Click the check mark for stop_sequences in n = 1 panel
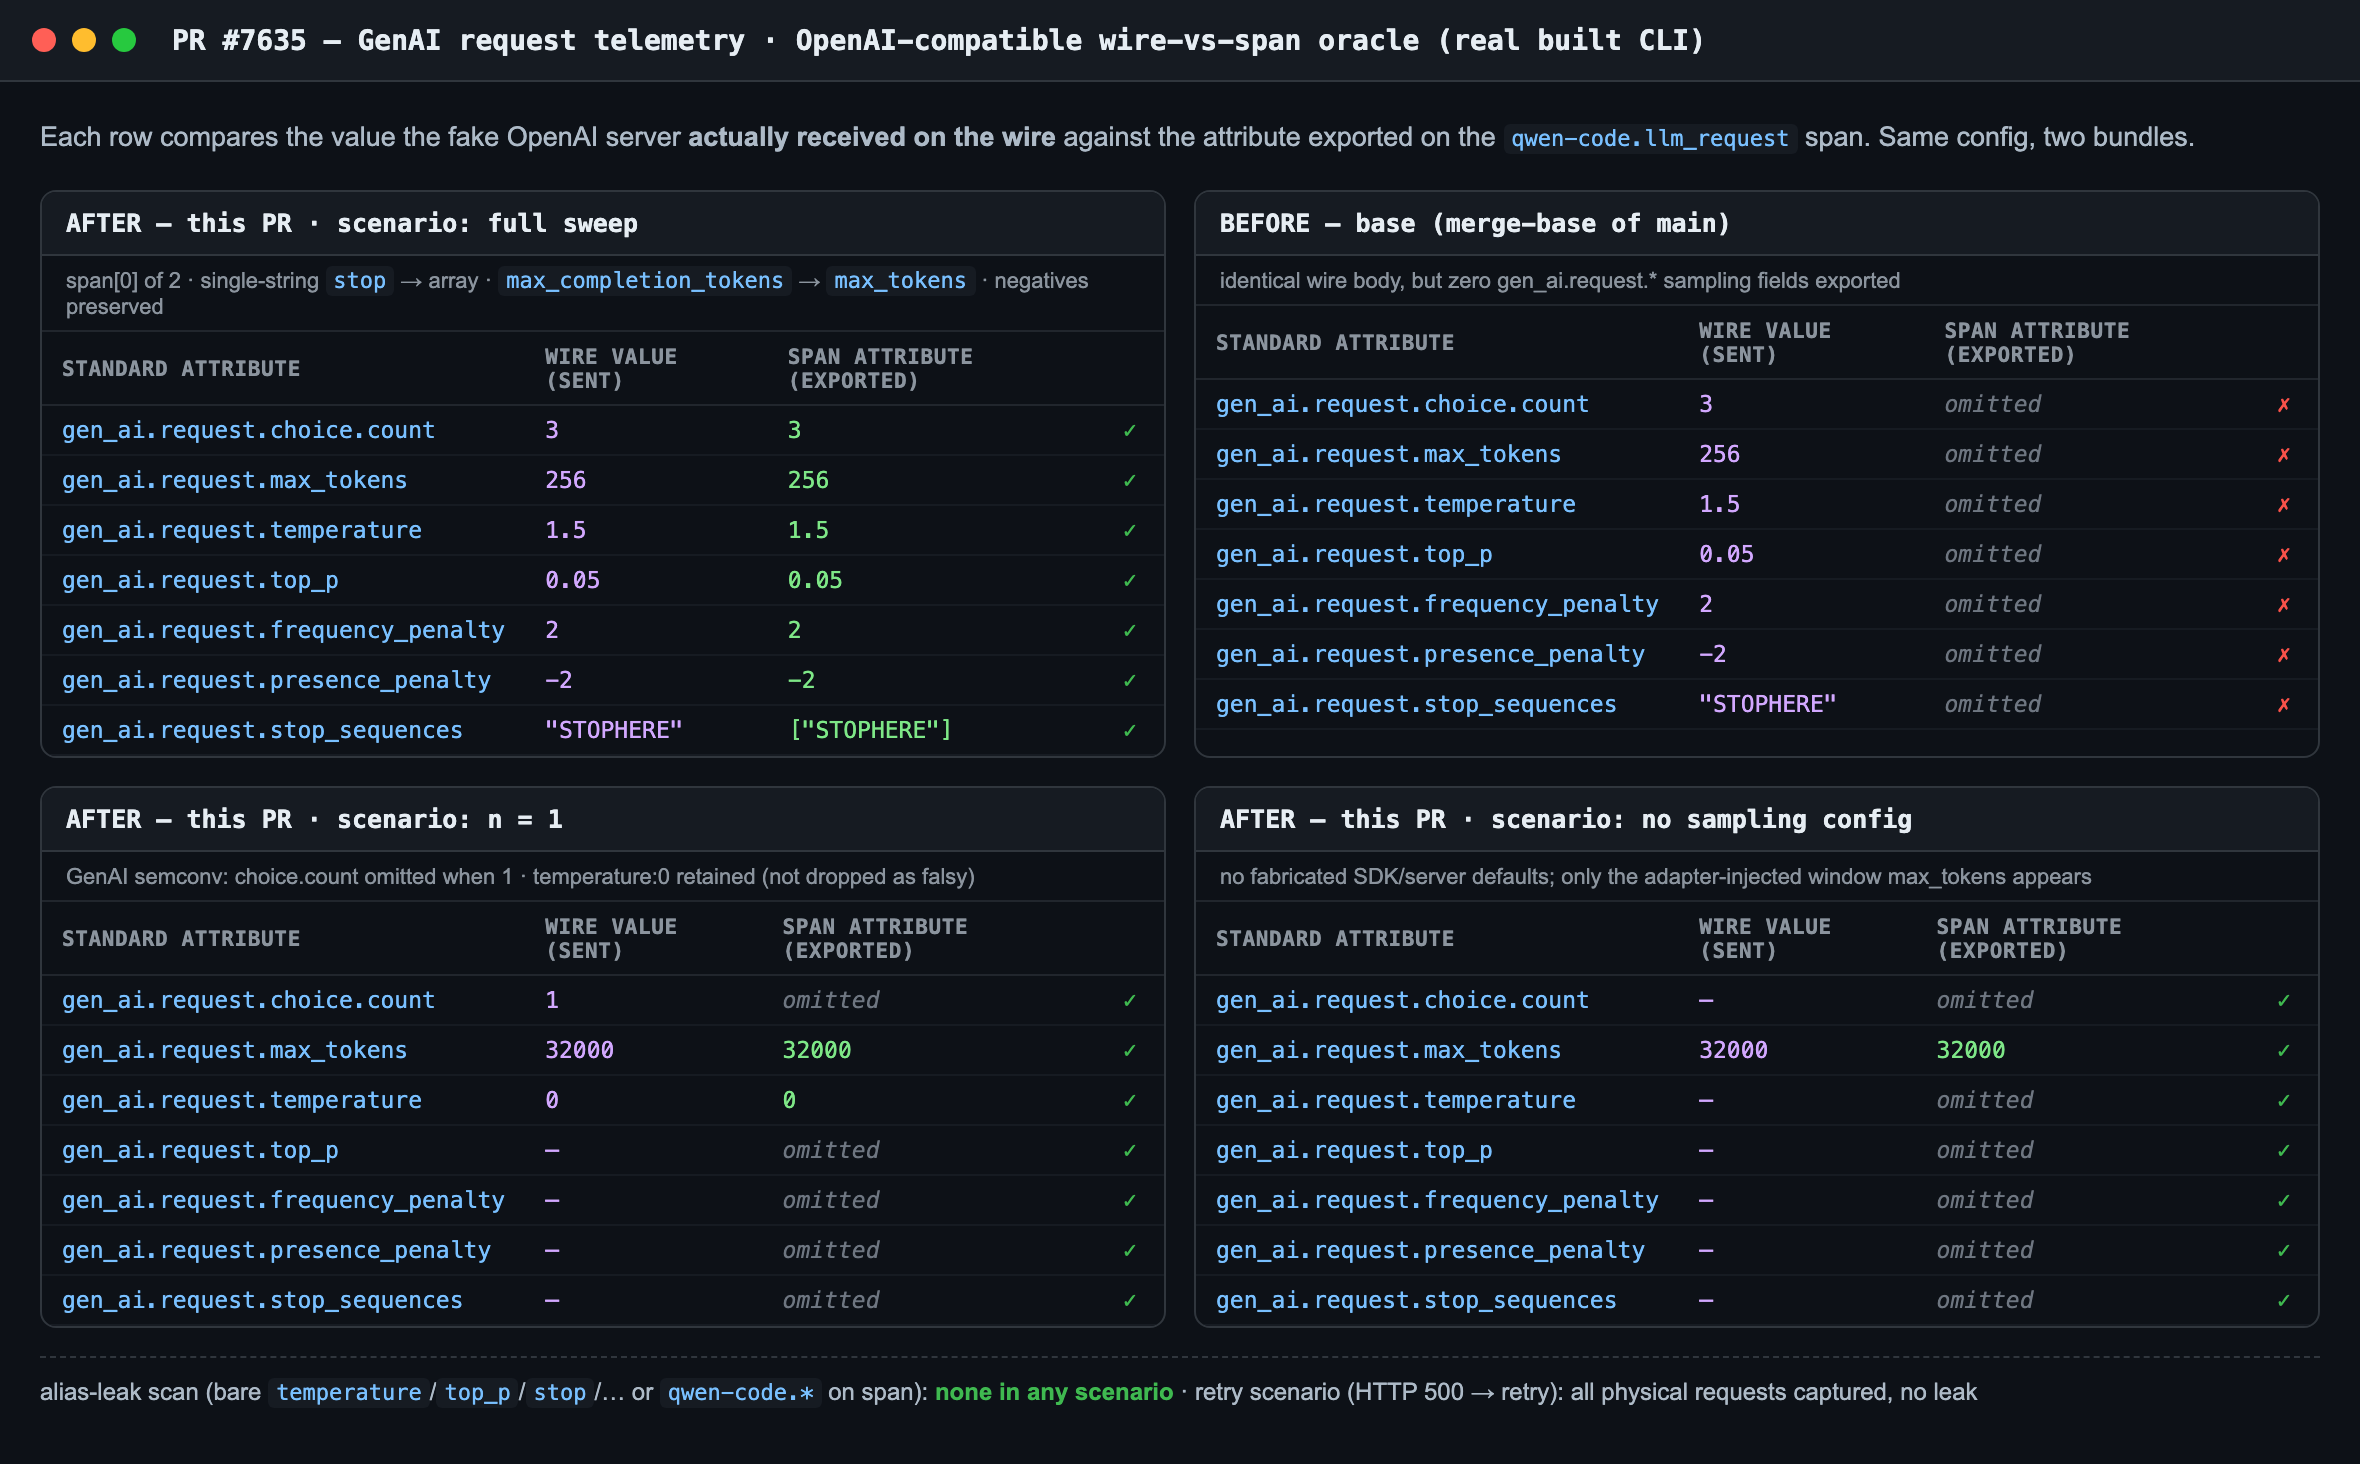This screenshot has width=2360, height=1464. click(1130, 1301)
